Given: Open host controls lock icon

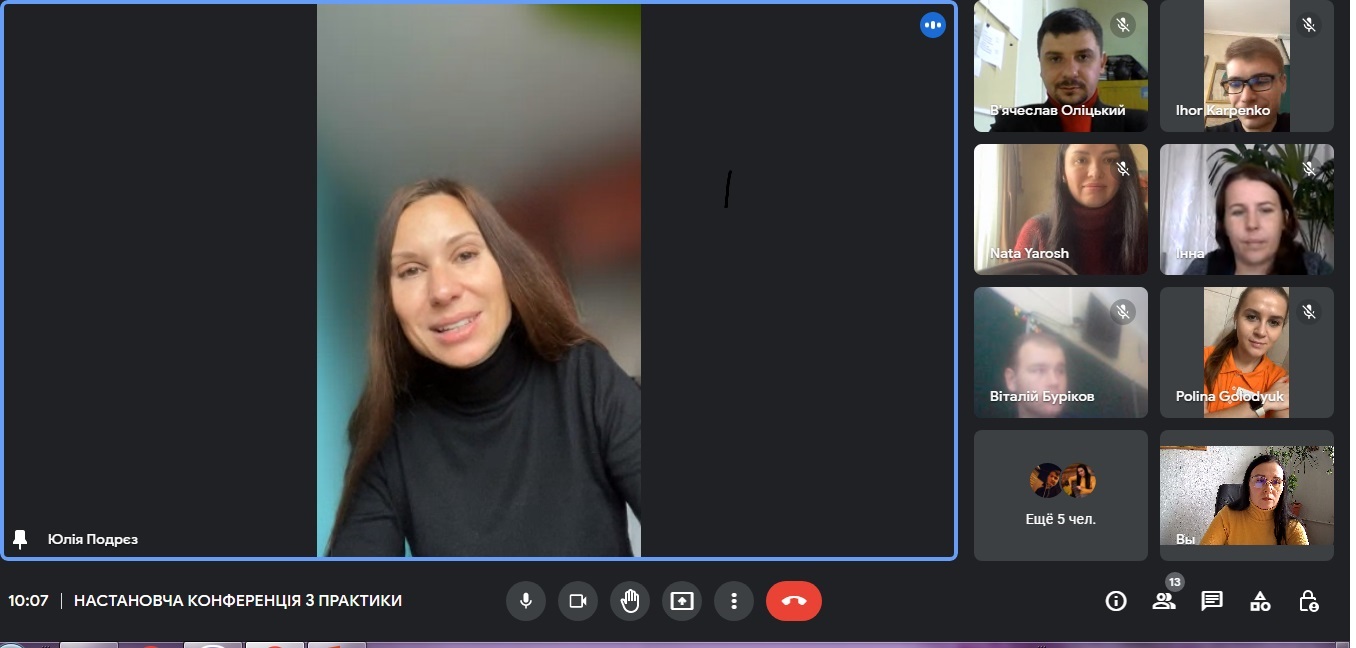Looking at the screenshot, I should pos(1308,601).
